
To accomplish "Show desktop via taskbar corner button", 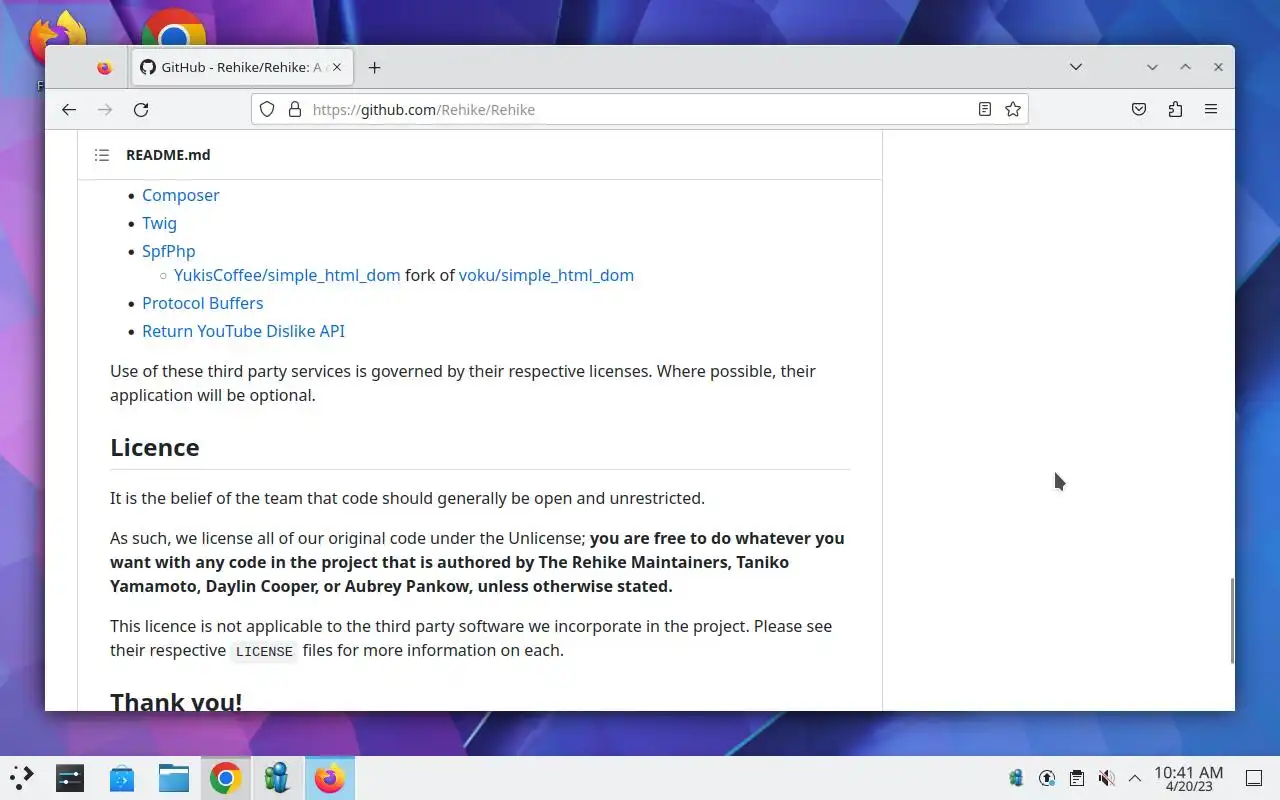I will click(x=1254, y=777).
